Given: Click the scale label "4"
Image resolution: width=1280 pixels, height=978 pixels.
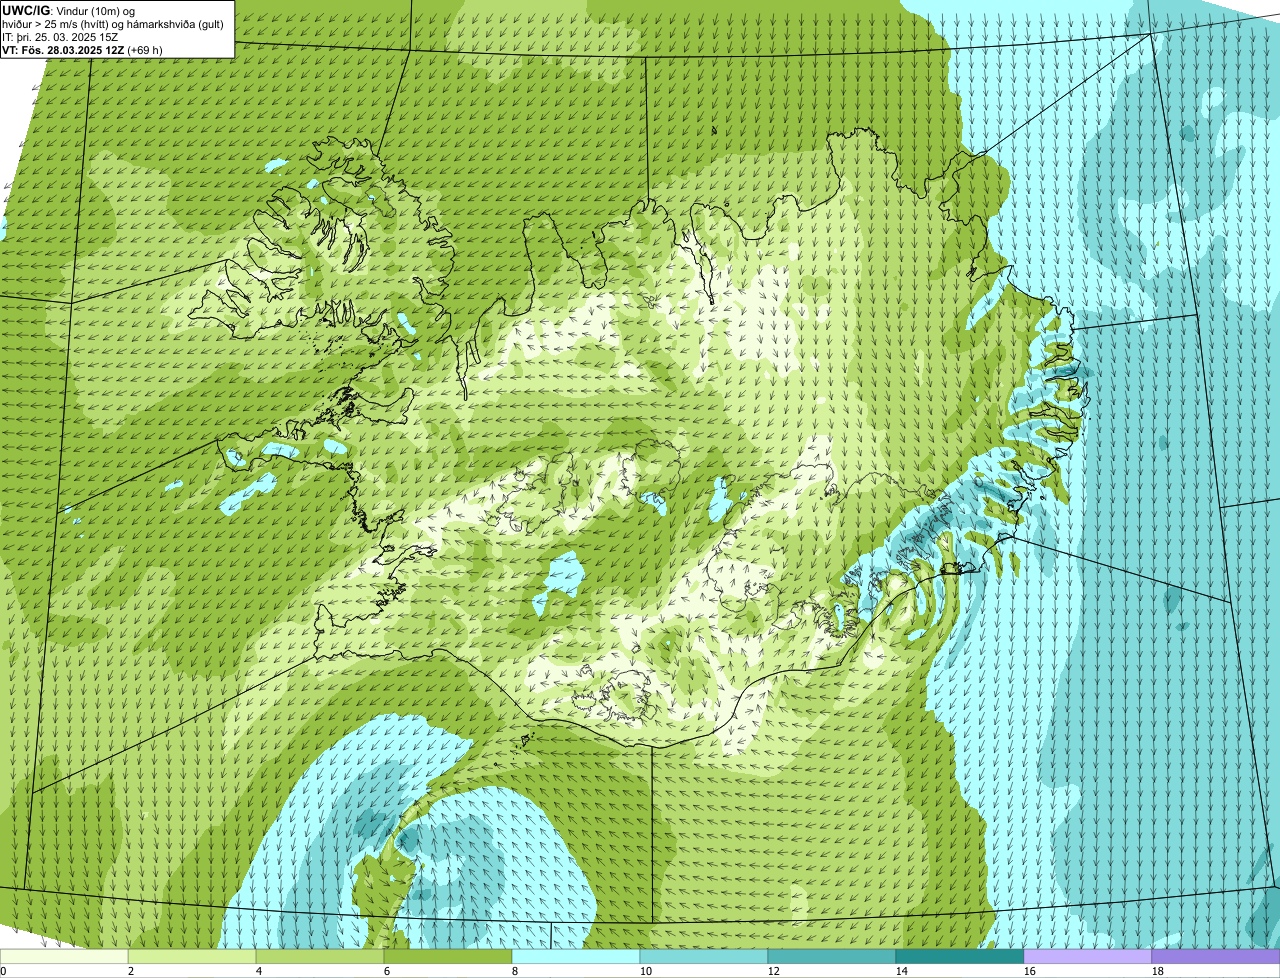Looking at the screenshot, I should coord(259,971).
